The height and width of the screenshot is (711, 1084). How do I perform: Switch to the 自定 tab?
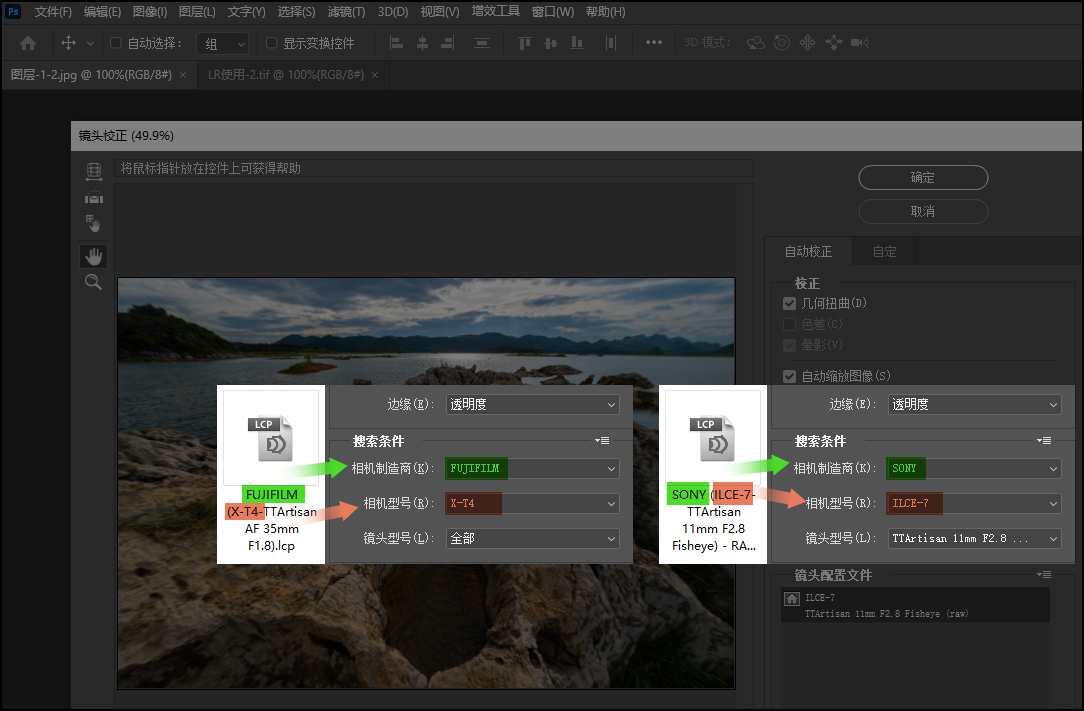(884, 252)
